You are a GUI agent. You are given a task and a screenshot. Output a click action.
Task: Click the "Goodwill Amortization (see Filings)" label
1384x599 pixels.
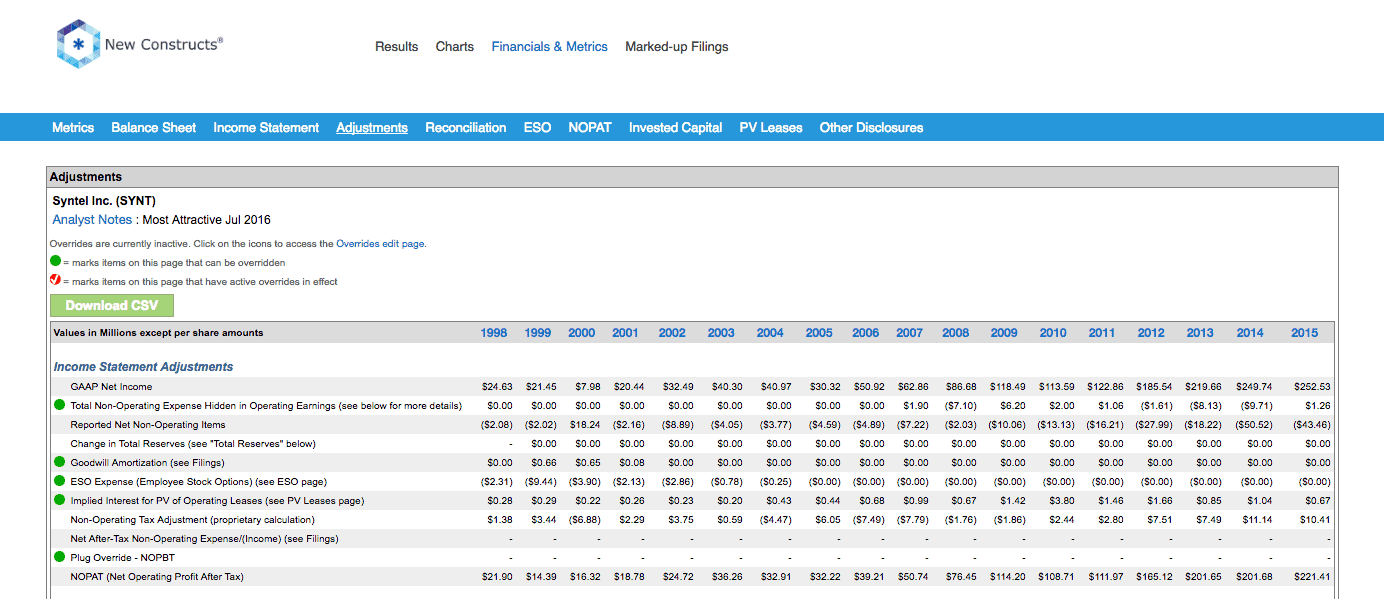click(148, 463)
